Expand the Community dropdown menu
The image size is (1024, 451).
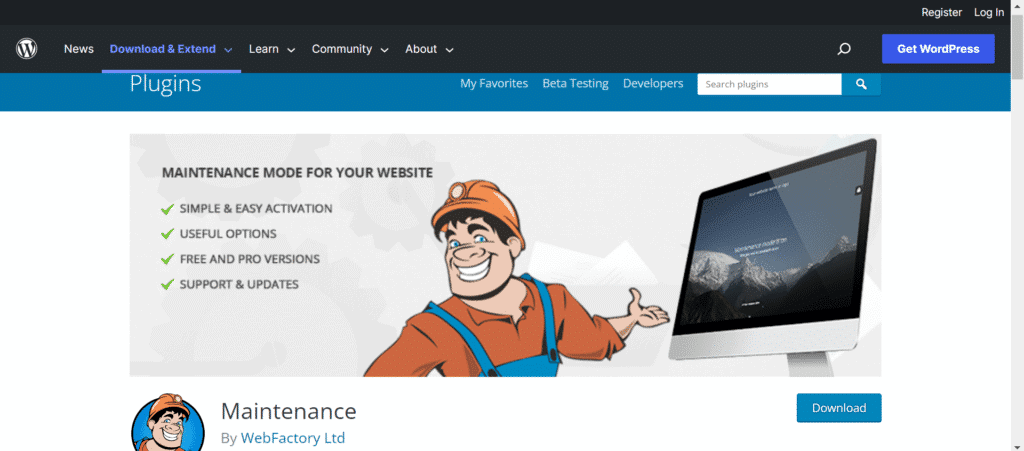[350, 49]
